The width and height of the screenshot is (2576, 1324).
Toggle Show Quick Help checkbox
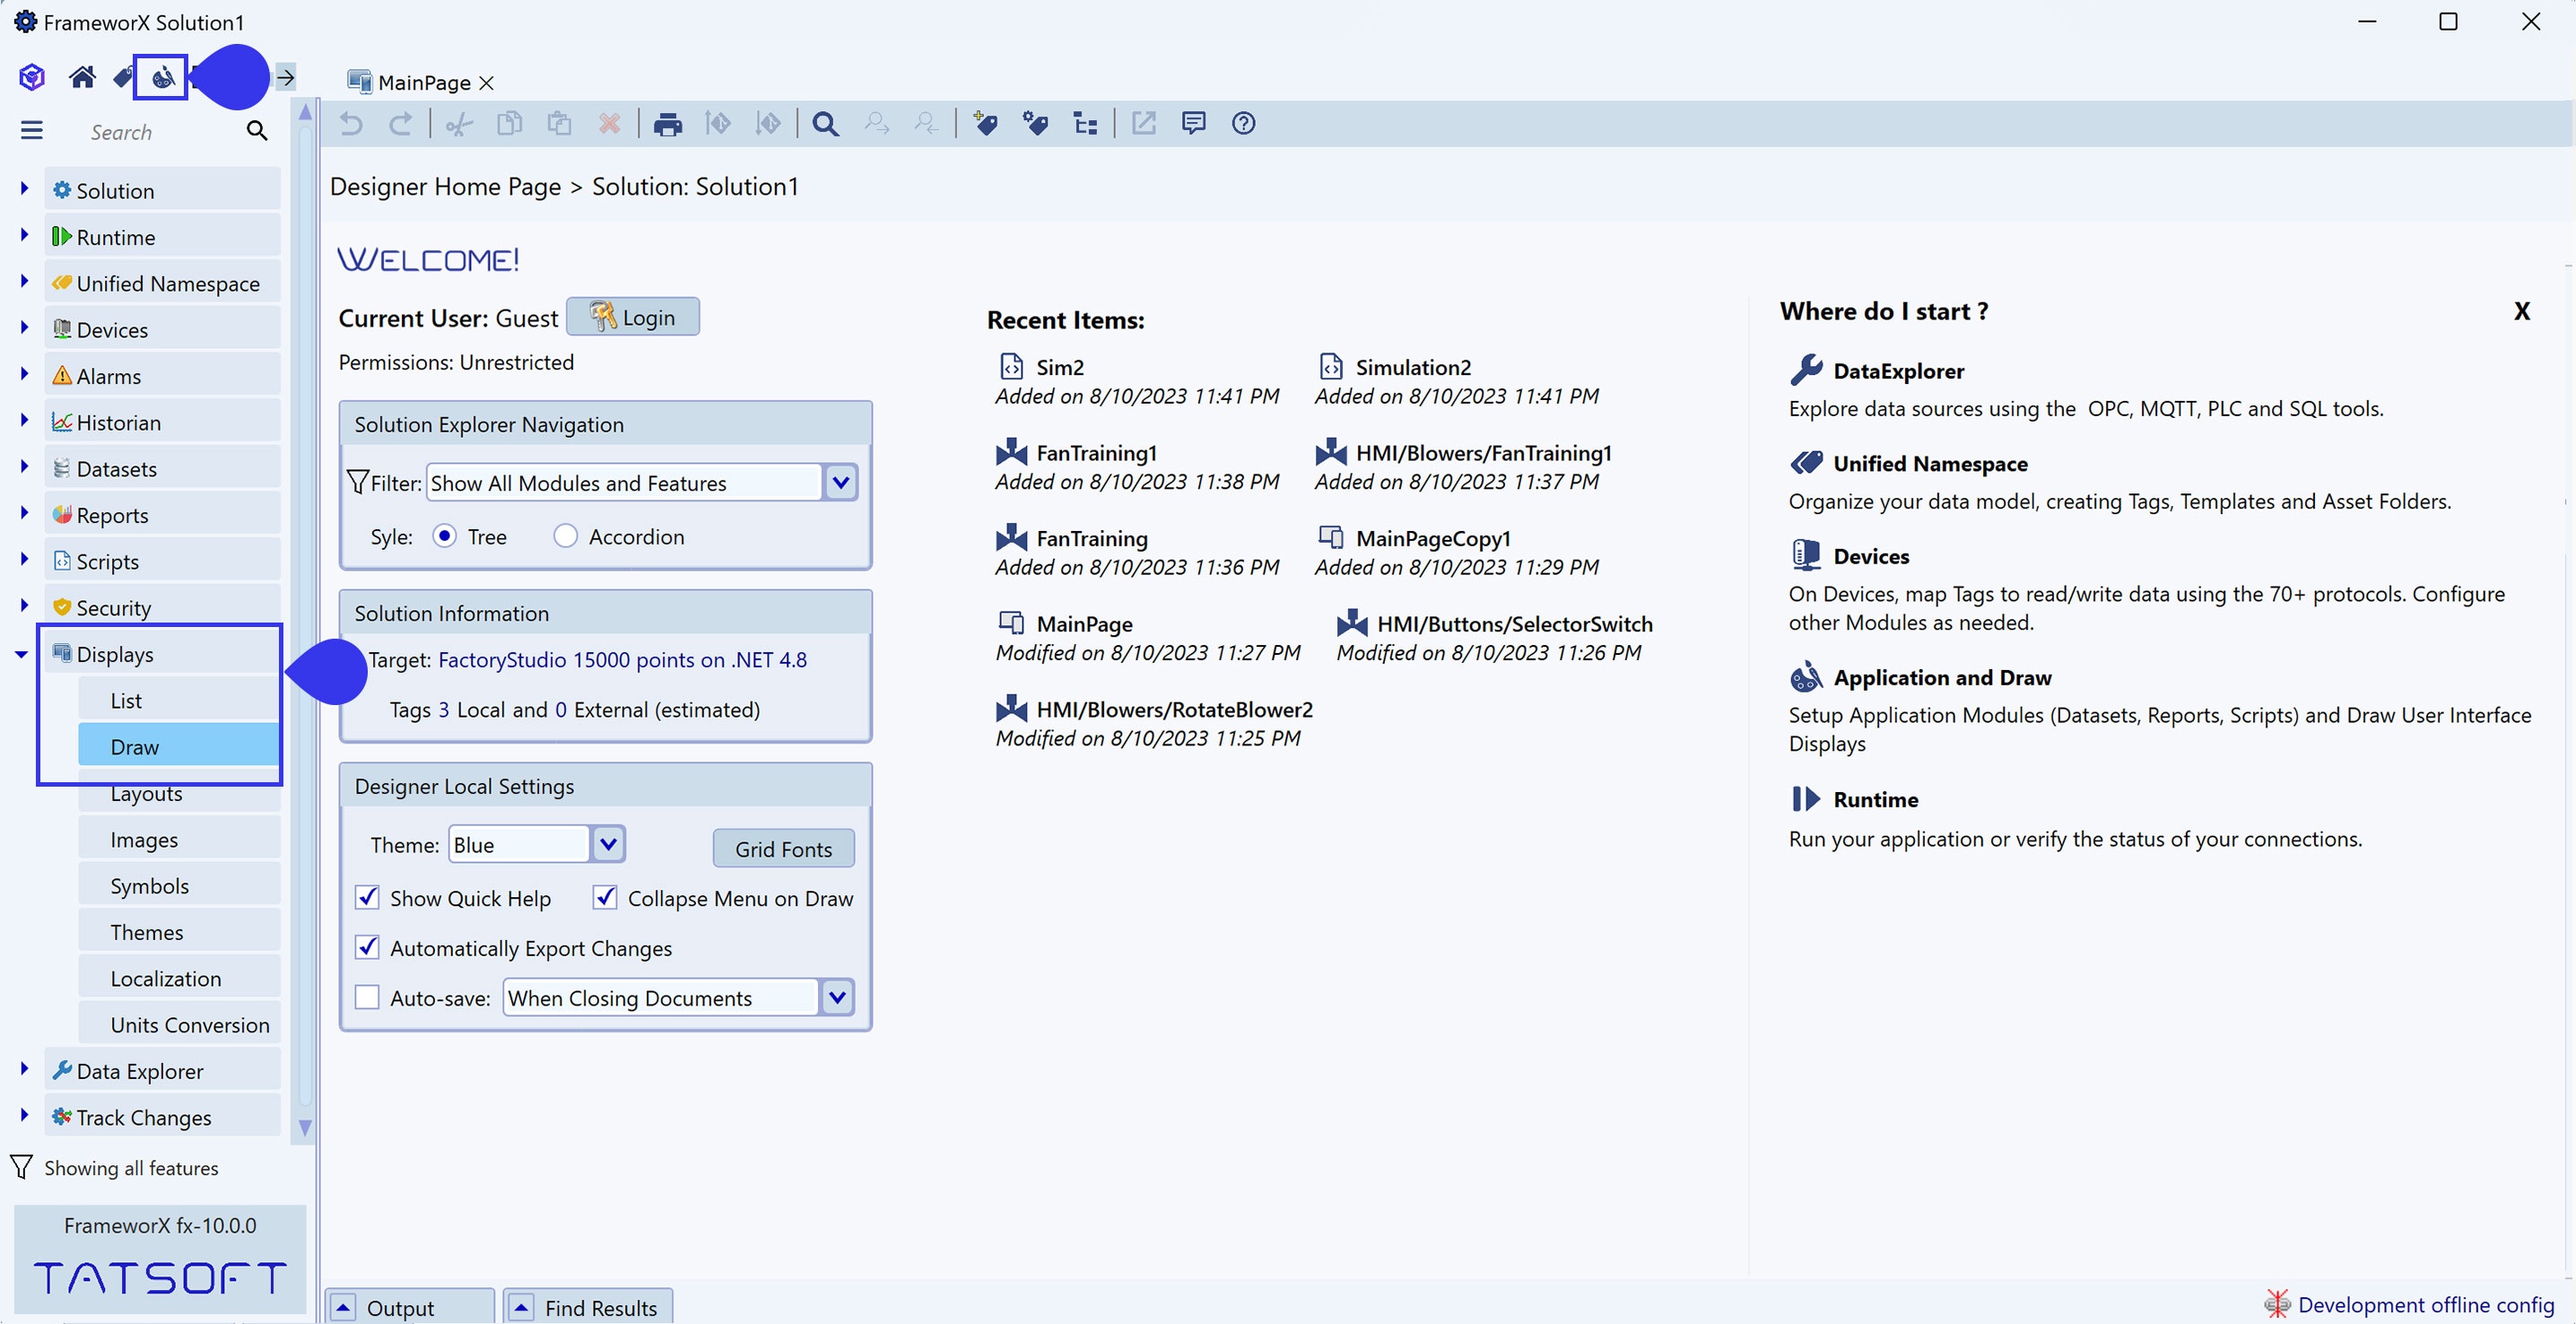(x=368, y=897)
